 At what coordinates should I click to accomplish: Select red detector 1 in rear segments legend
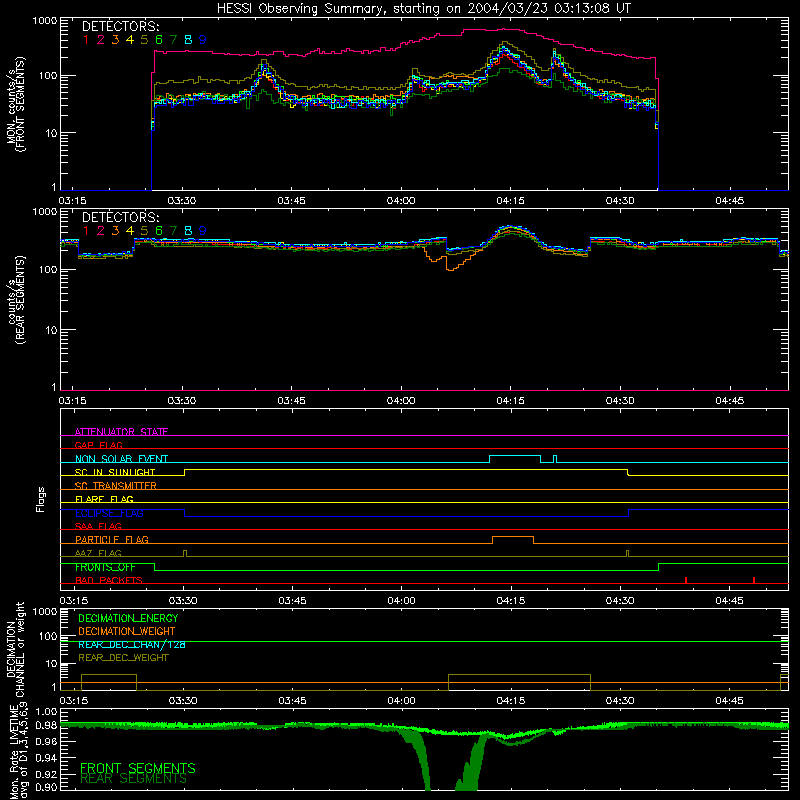[x=86, y=231]
